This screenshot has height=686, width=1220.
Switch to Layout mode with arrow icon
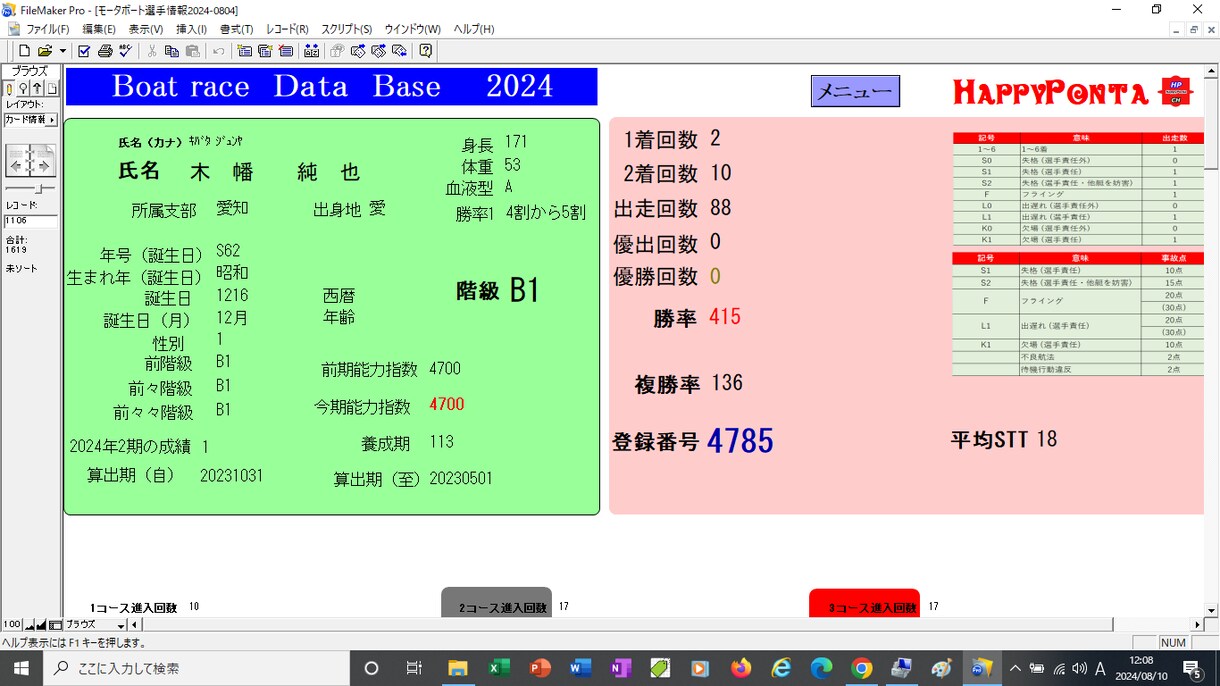[x=38, y=88]
